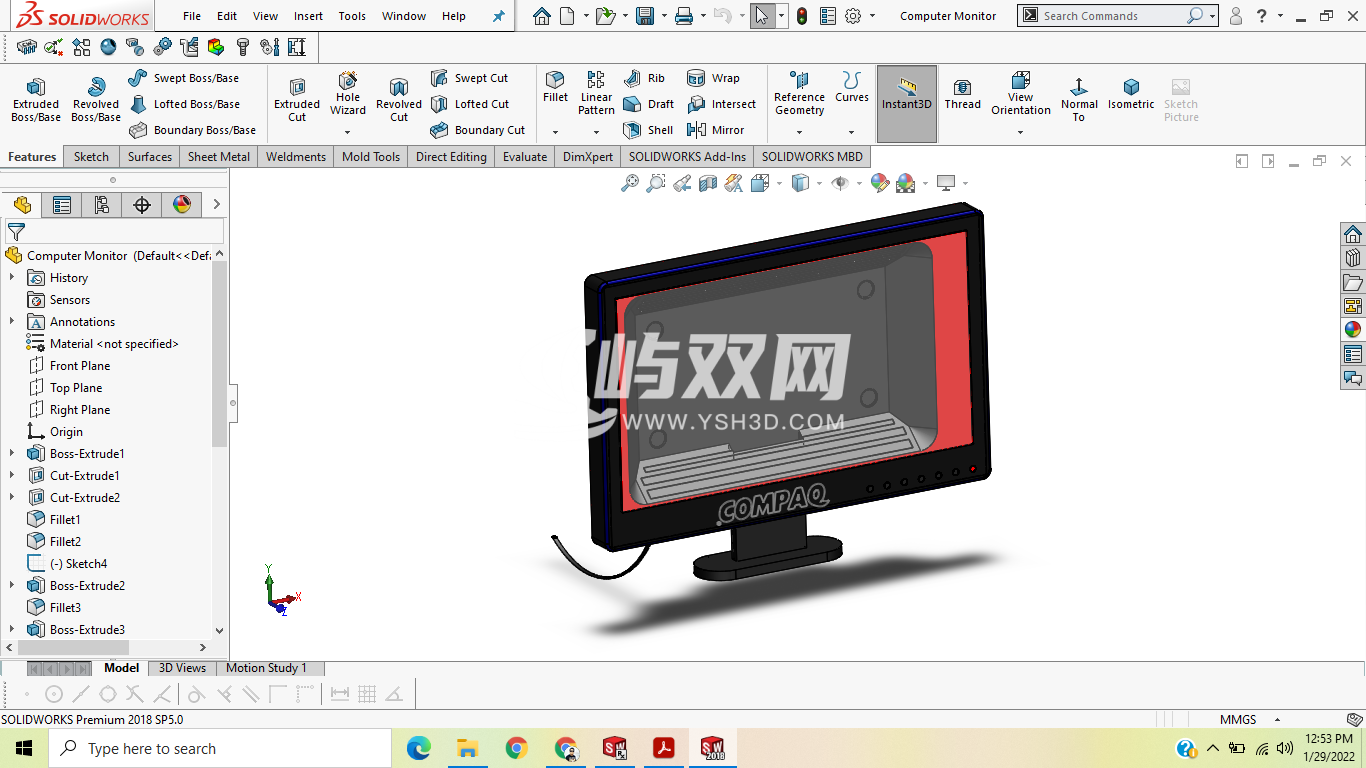Select the Draft feature tool
Screen dimensions: 1366x768
[x=649, y=104]
